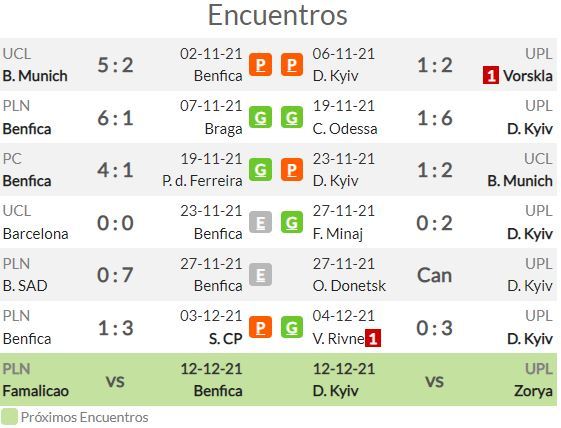The height and width of the screenshot is (428, 561).
Task: Open the upcoming Famalicao vs Benfica match
Action: [x=122, y=380]
